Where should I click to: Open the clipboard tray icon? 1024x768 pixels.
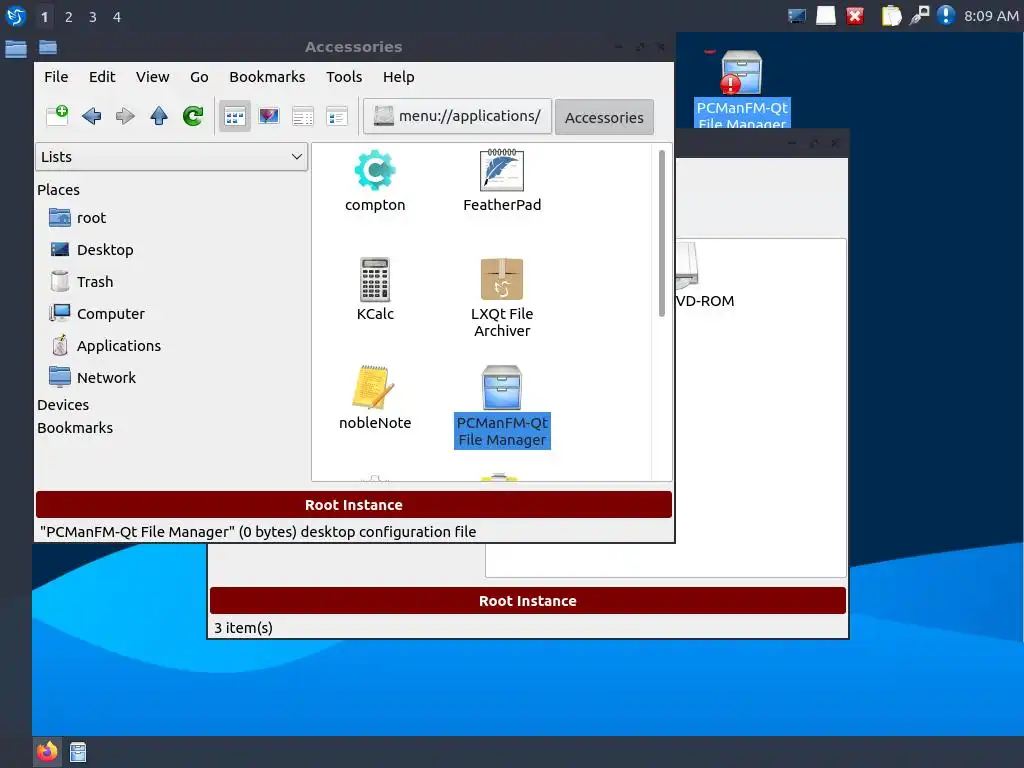click(x=891, y=16)
